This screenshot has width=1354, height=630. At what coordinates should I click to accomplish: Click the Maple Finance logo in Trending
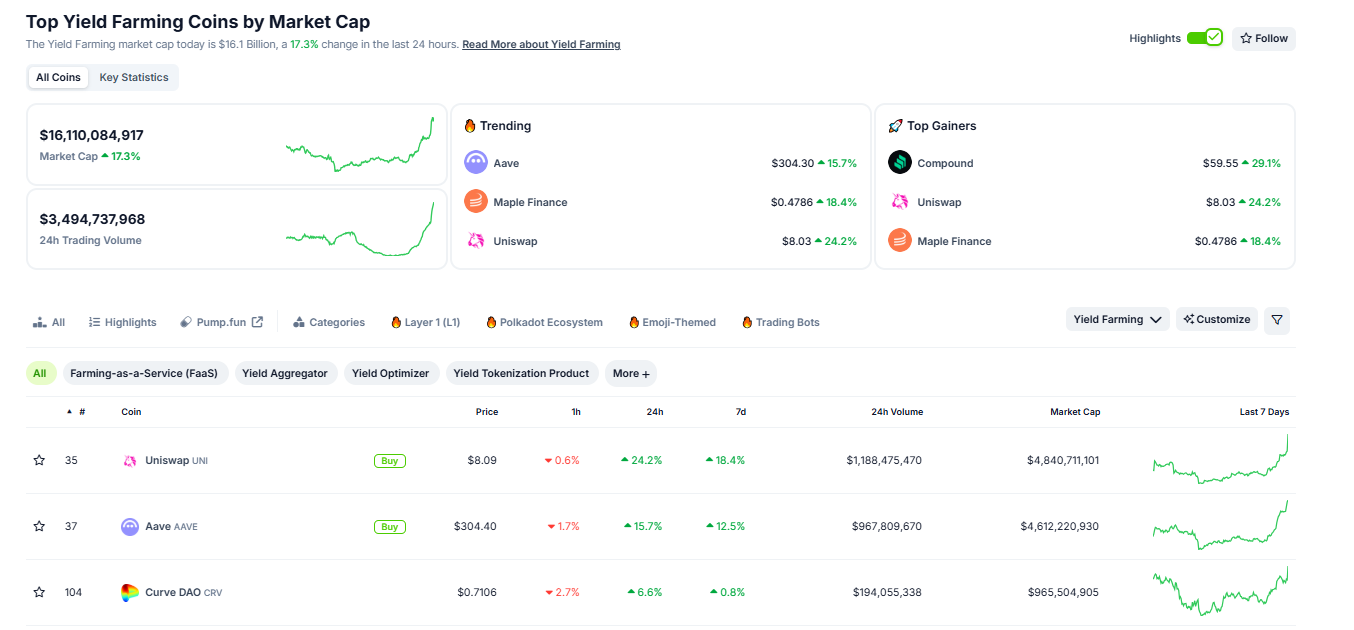point(476,202)
